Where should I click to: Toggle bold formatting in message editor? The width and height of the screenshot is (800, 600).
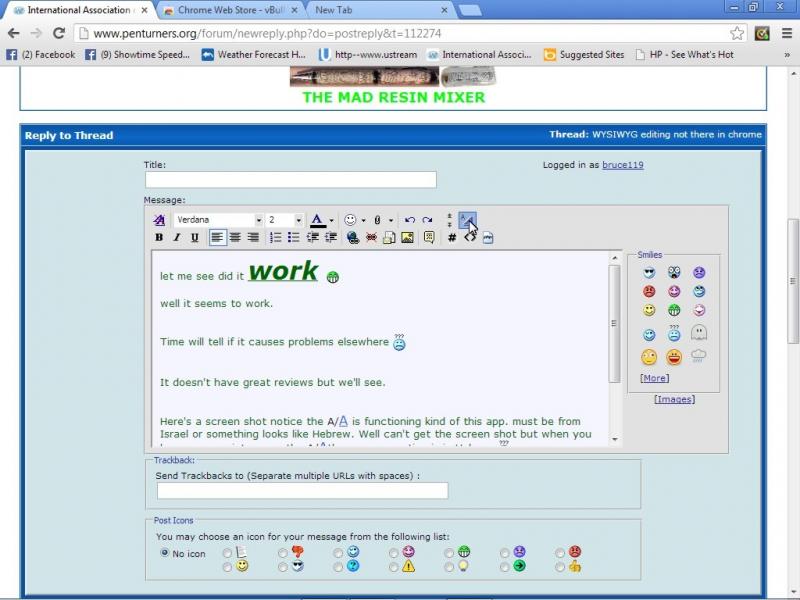(x=159, y=238)
